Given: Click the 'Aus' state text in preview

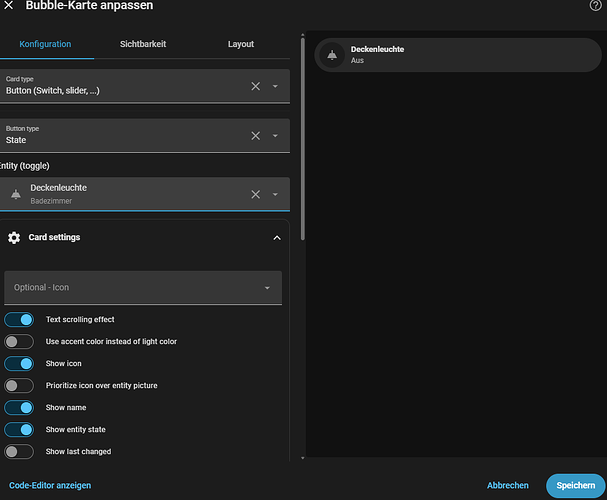Looking at the screenshot, I should (357, 60).
